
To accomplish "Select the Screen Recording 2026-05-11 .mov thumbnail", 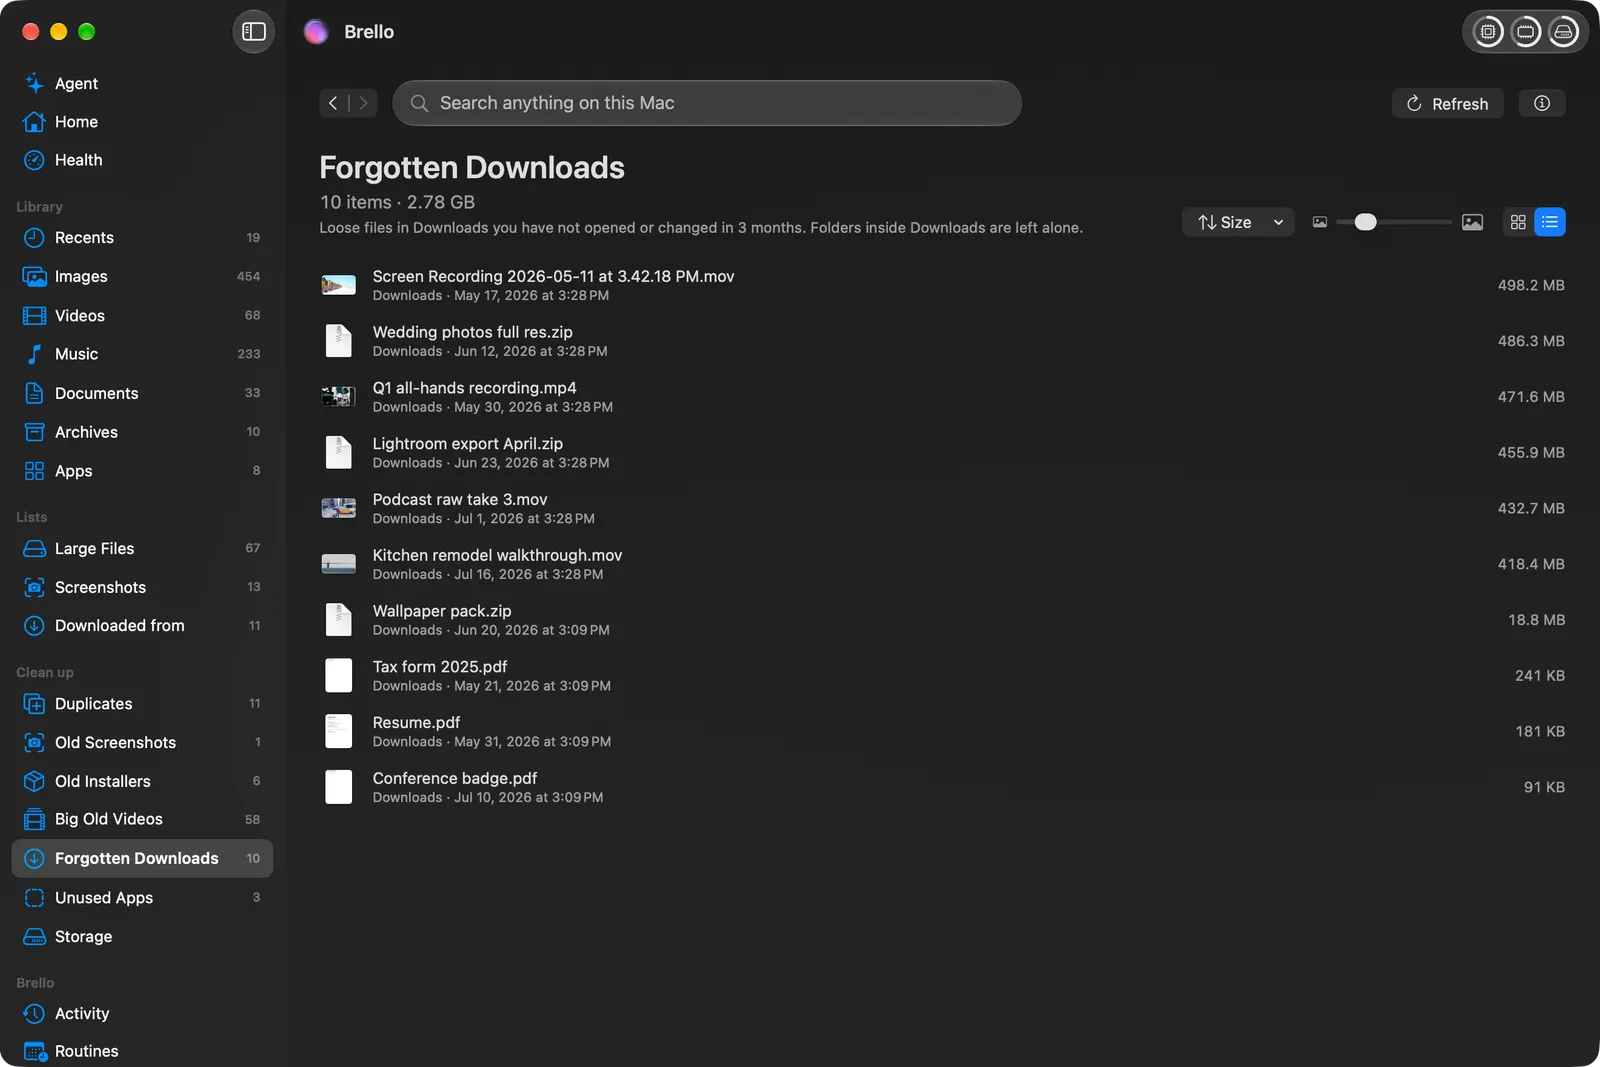I will 338,285.
